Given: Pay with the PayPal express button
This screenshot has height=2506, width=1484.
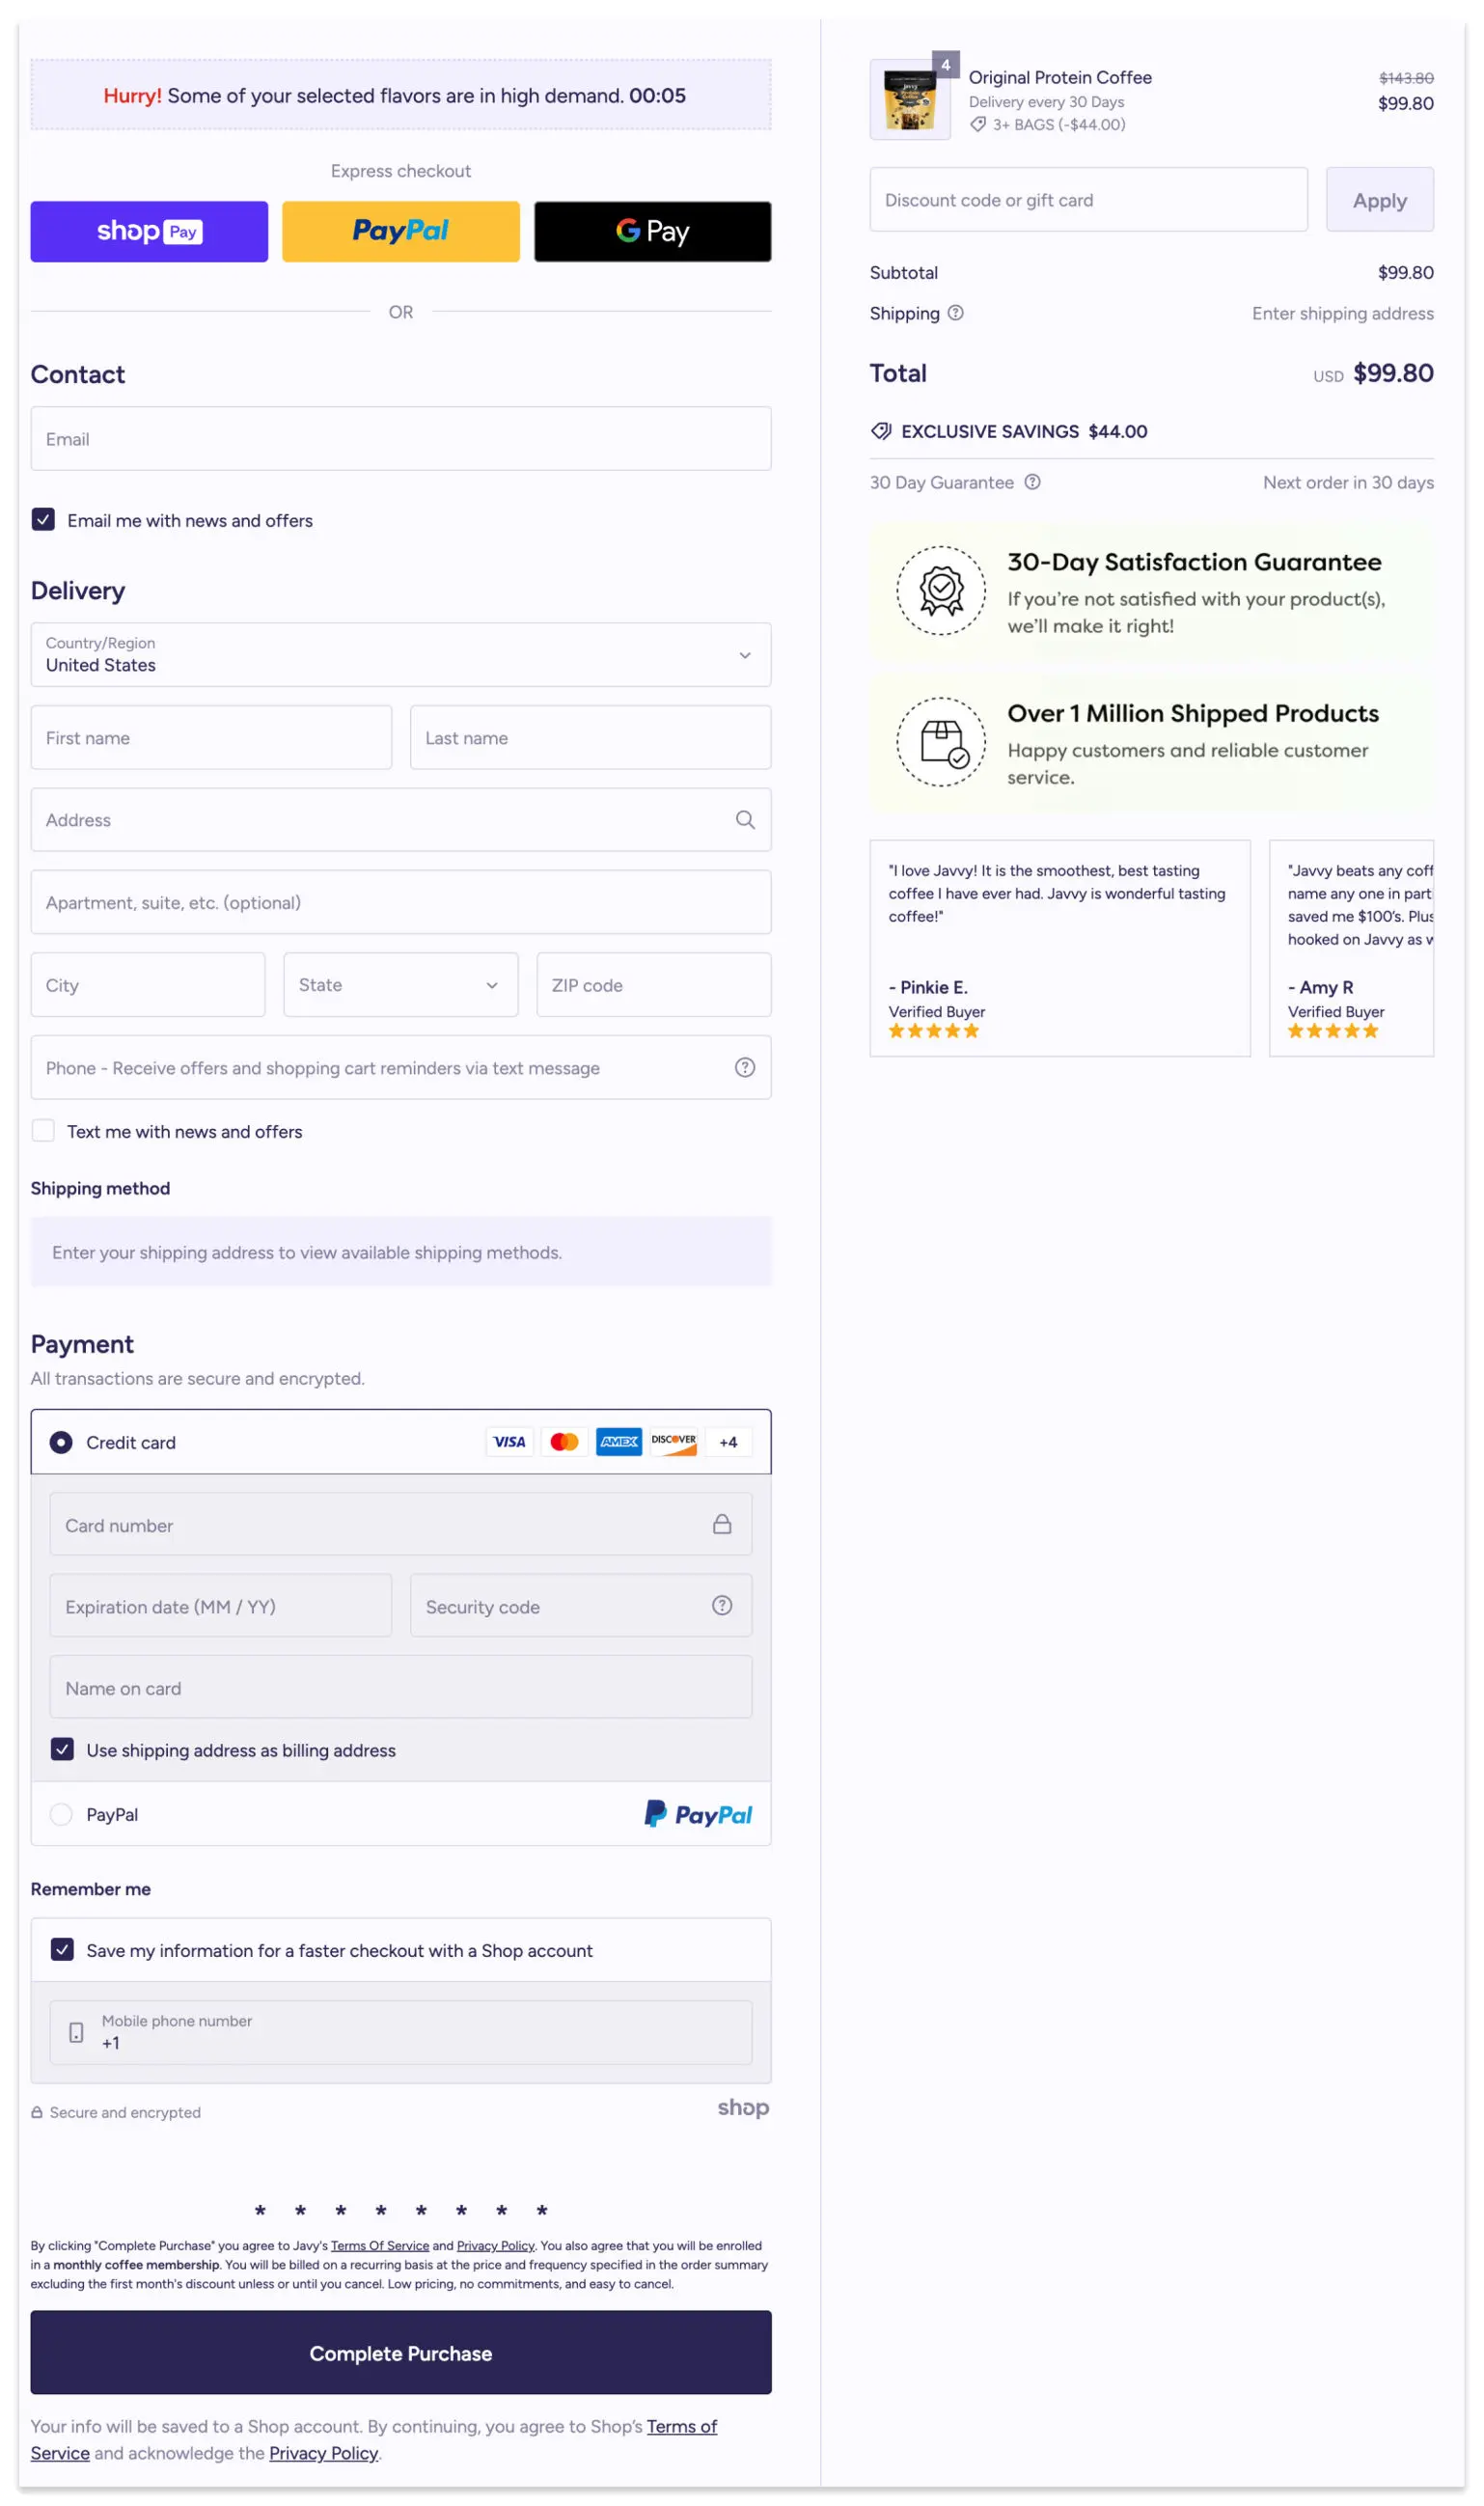Looking at the screenshot, I should click(x=401, y=231).
